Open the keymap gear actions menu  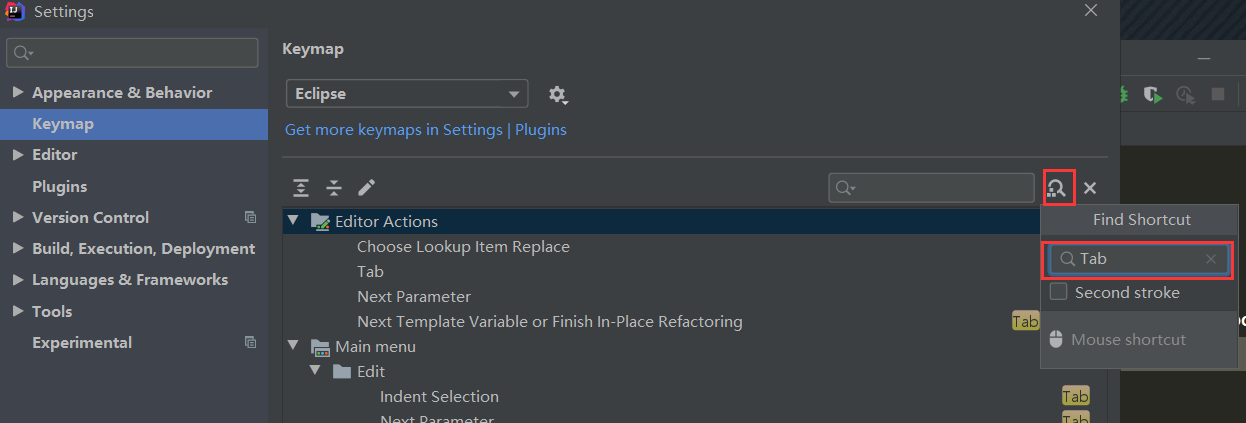click(557, 95)
